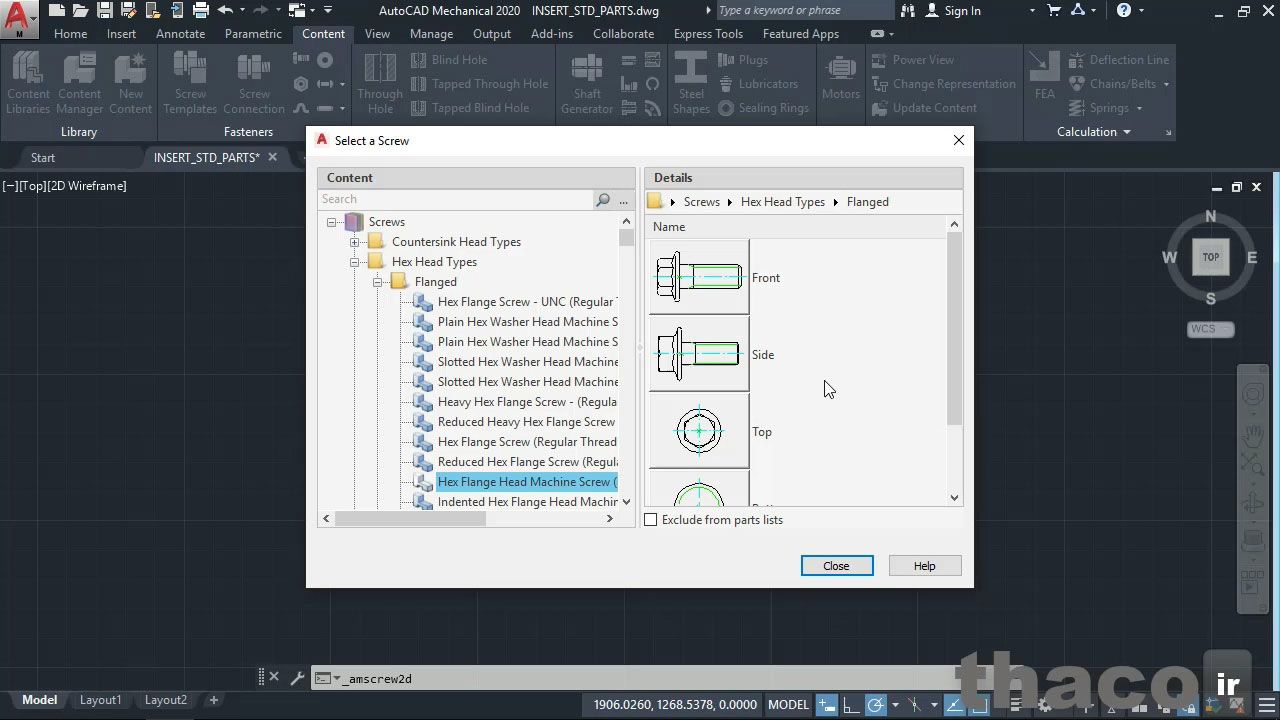Click Update Content in ribbon
Image resolution: width=1280 pixels, height=720 pixels.
point(924,107)
